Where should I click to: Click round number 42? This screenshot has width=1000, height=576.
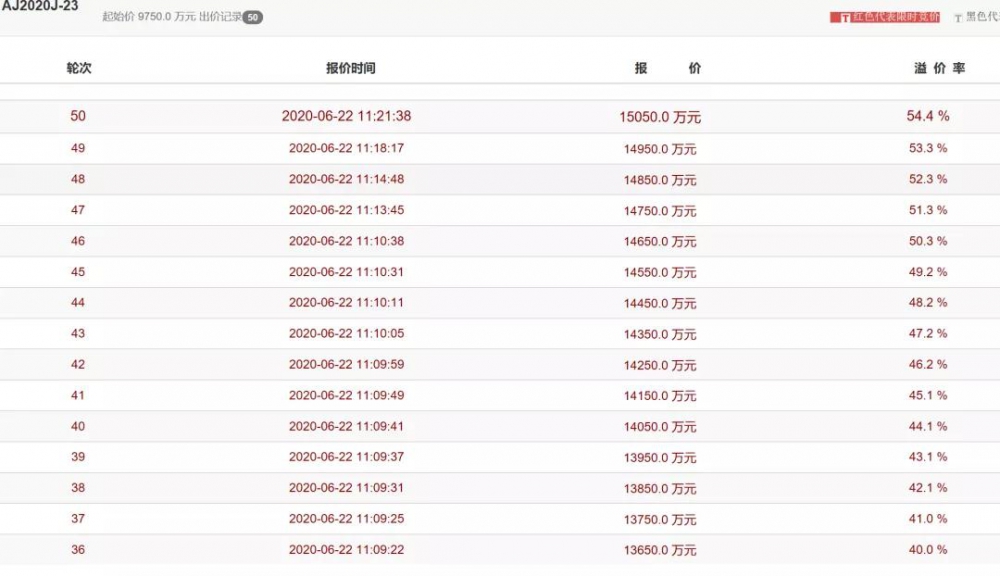point(78,364)
